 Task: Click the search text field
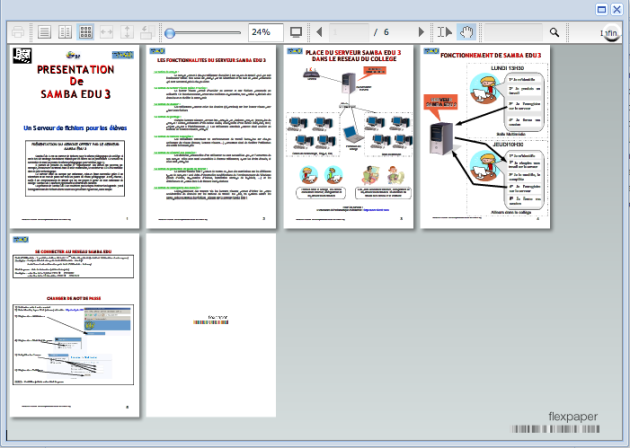(x=513, y=32)
